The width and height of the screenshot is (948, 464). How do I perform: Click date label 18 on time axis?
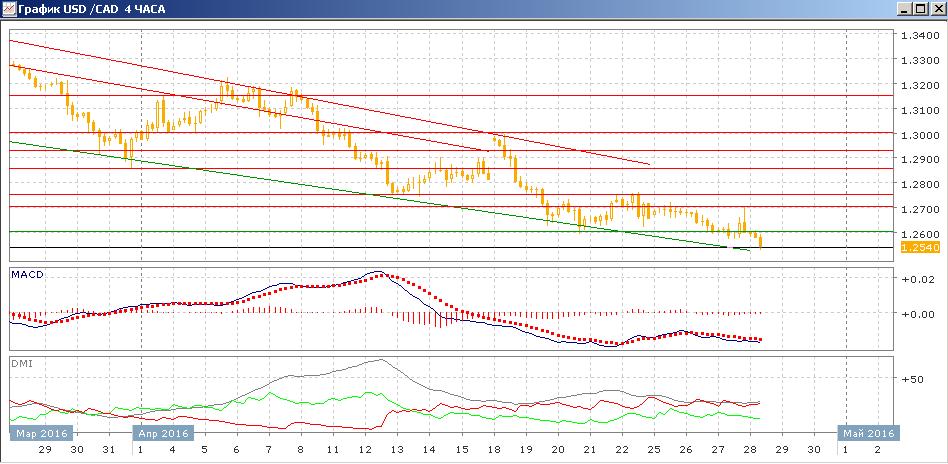tap(494, 450)
